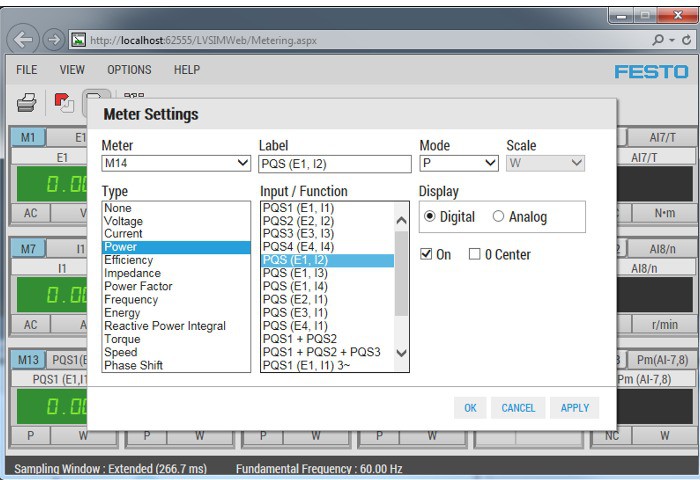Click the browser forward arrow
The height and width of the screenshot is (480, 700).
point(53,40)
